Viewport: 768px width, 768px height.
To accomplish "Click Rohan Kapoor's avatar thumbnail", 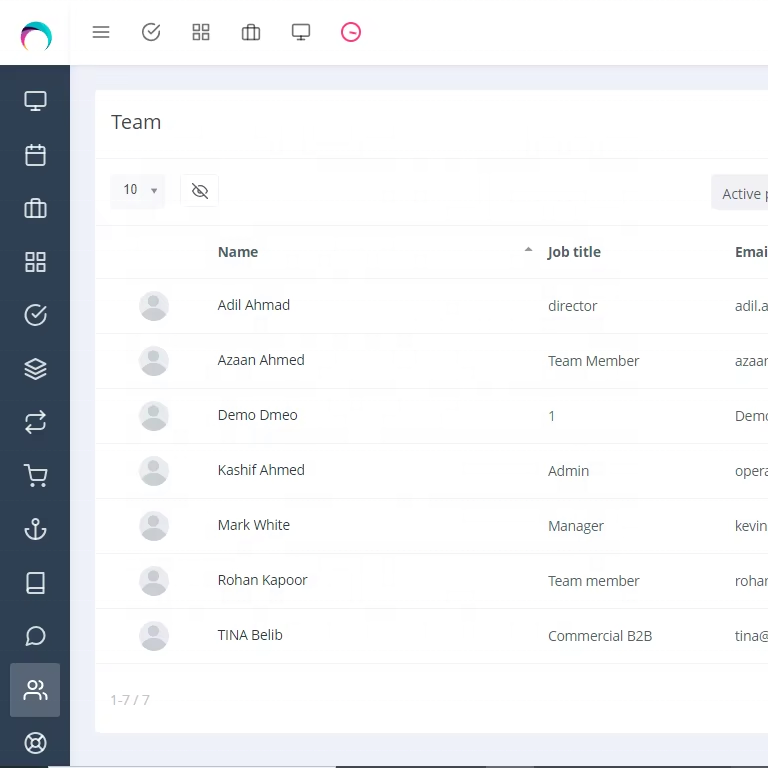I will click(x=154, y=580).
